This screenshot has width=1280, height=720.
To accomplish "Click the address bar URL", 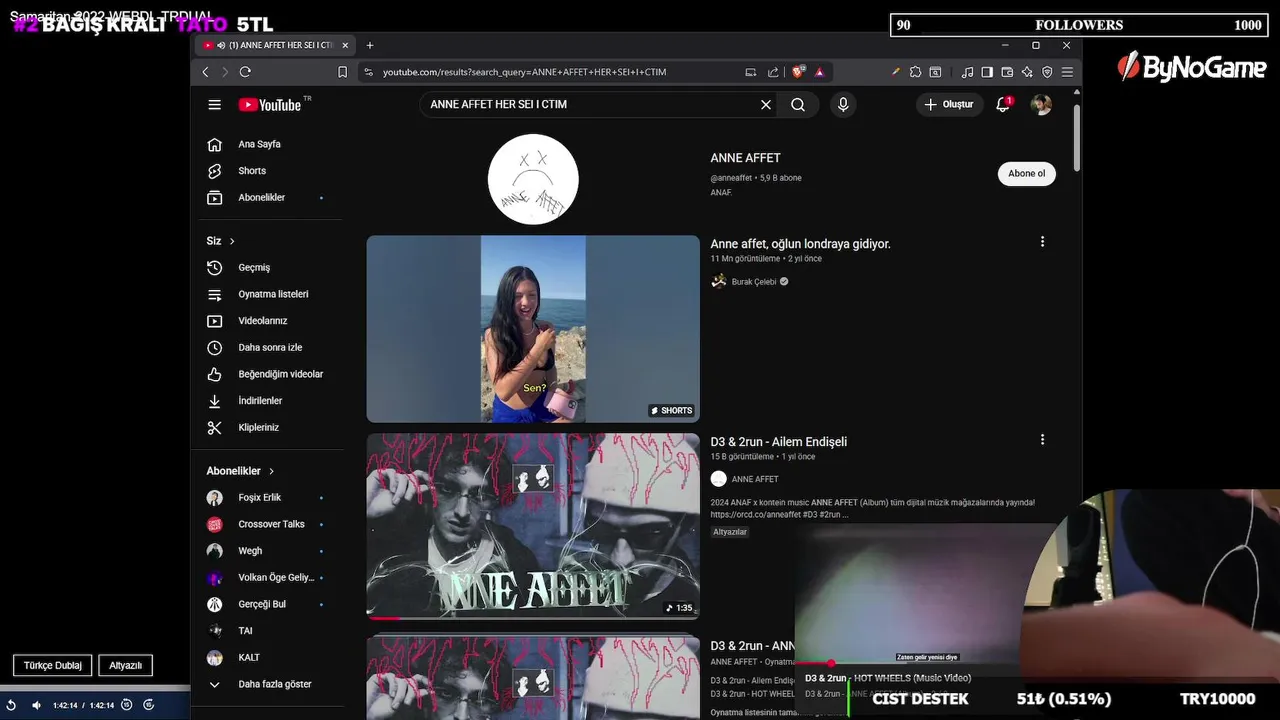I will 524,72.
